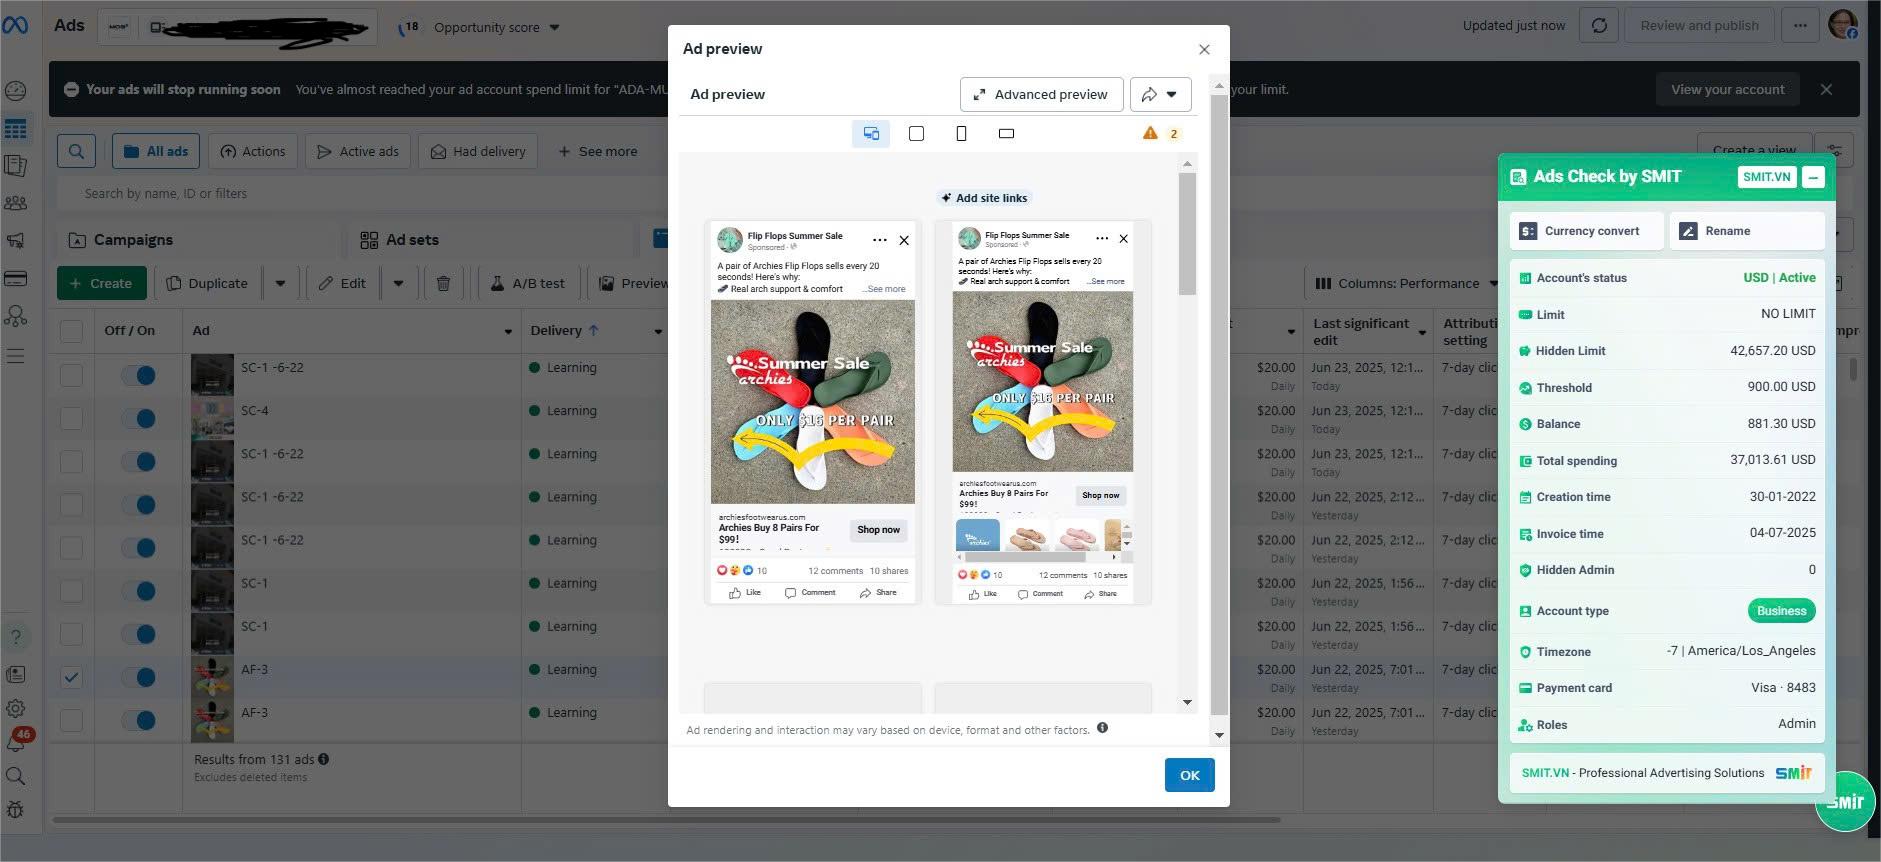The image size is (1881, 862).
Task: Open the dropdown arrow next to Edit
Action: tap(398, 283)
